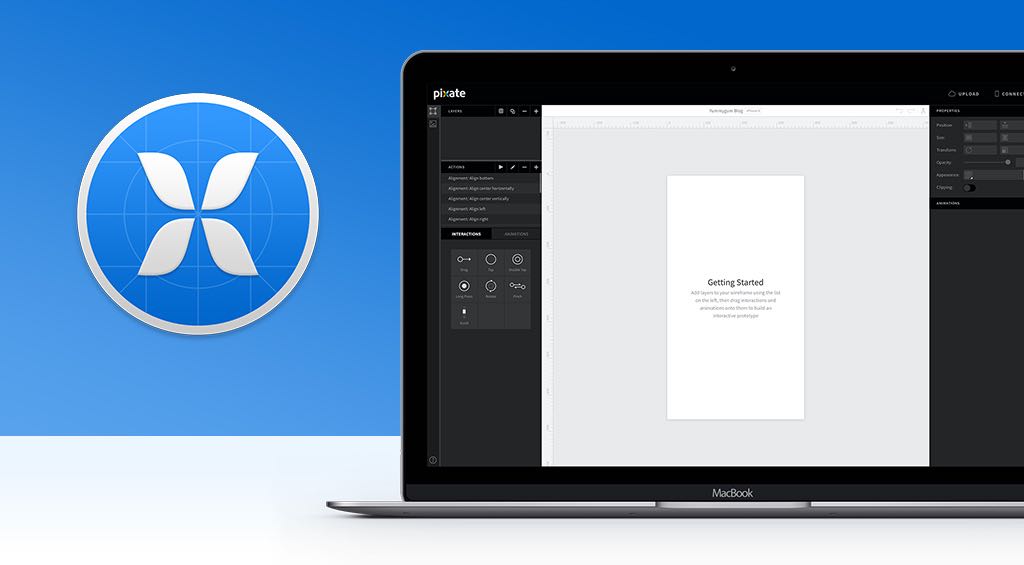
Task: Choose the Pinch interaction icon
Action: pyautogui.click(x=517, y=287)
